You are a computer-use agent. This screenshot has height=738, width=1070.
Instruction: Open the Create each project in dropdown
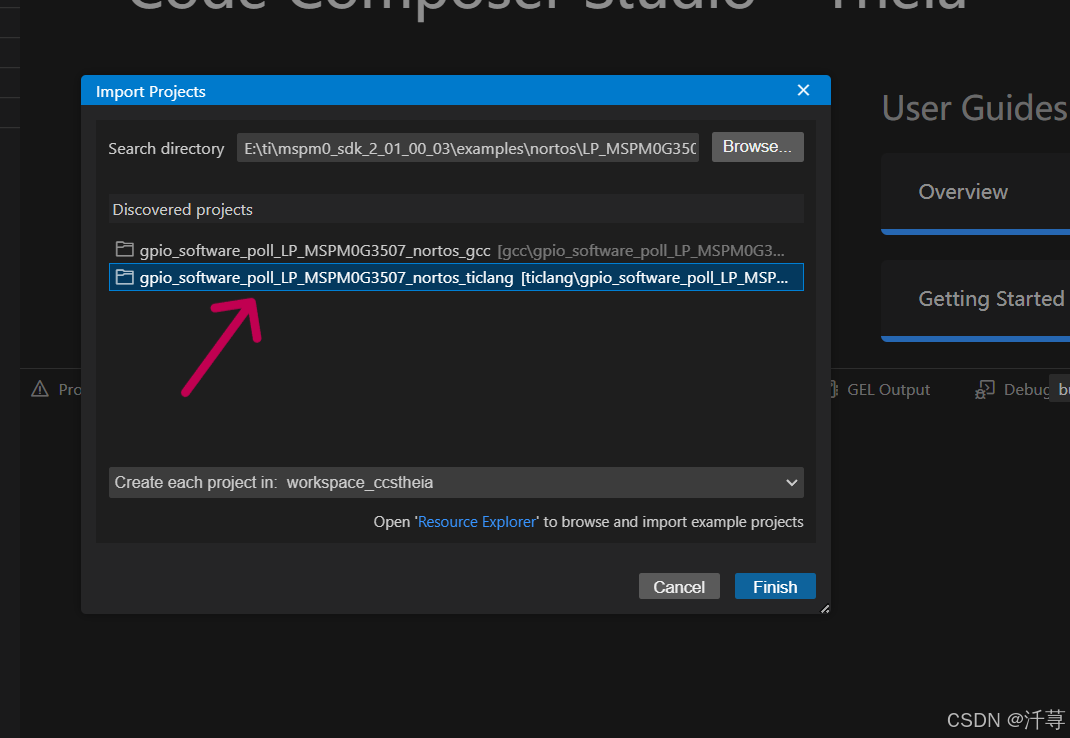[x=456, y=483]
